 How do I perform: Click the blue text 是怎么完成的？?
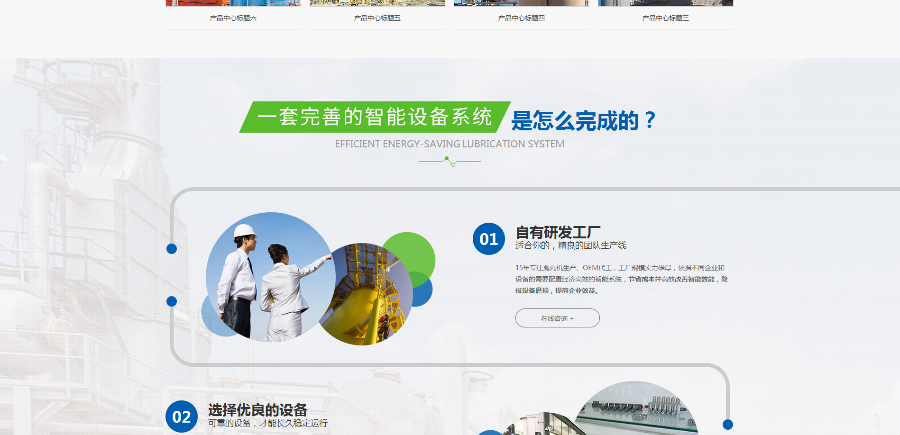point(583,121)
